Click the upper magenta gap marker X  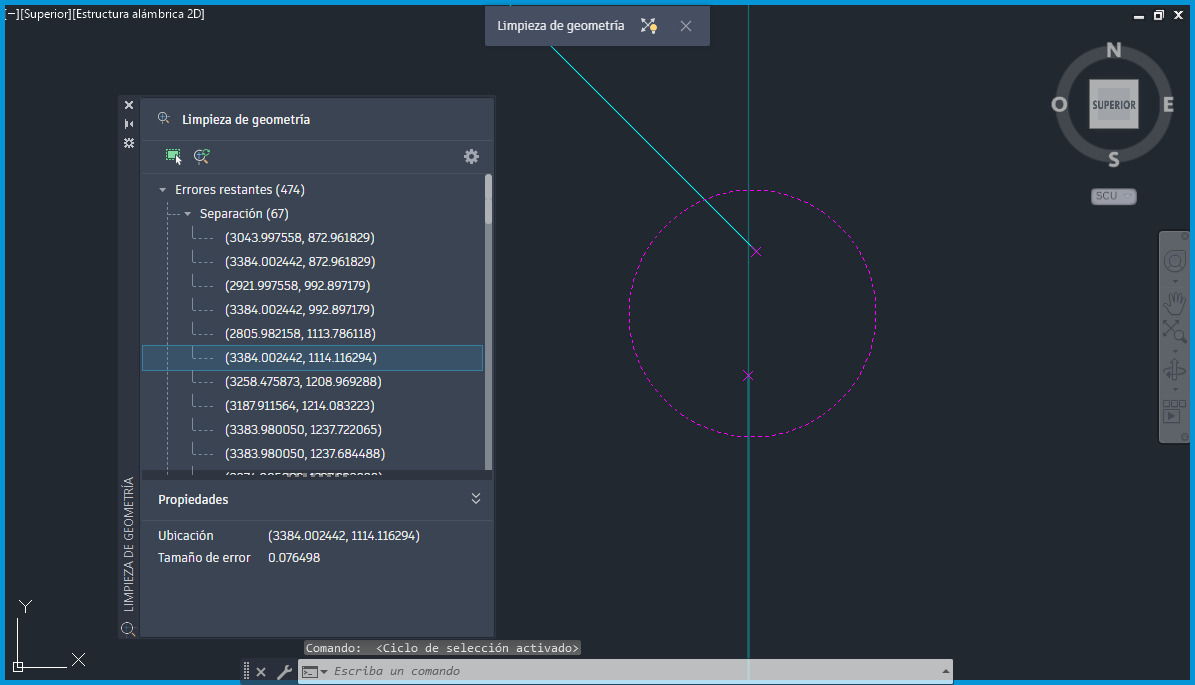point(755,251)
